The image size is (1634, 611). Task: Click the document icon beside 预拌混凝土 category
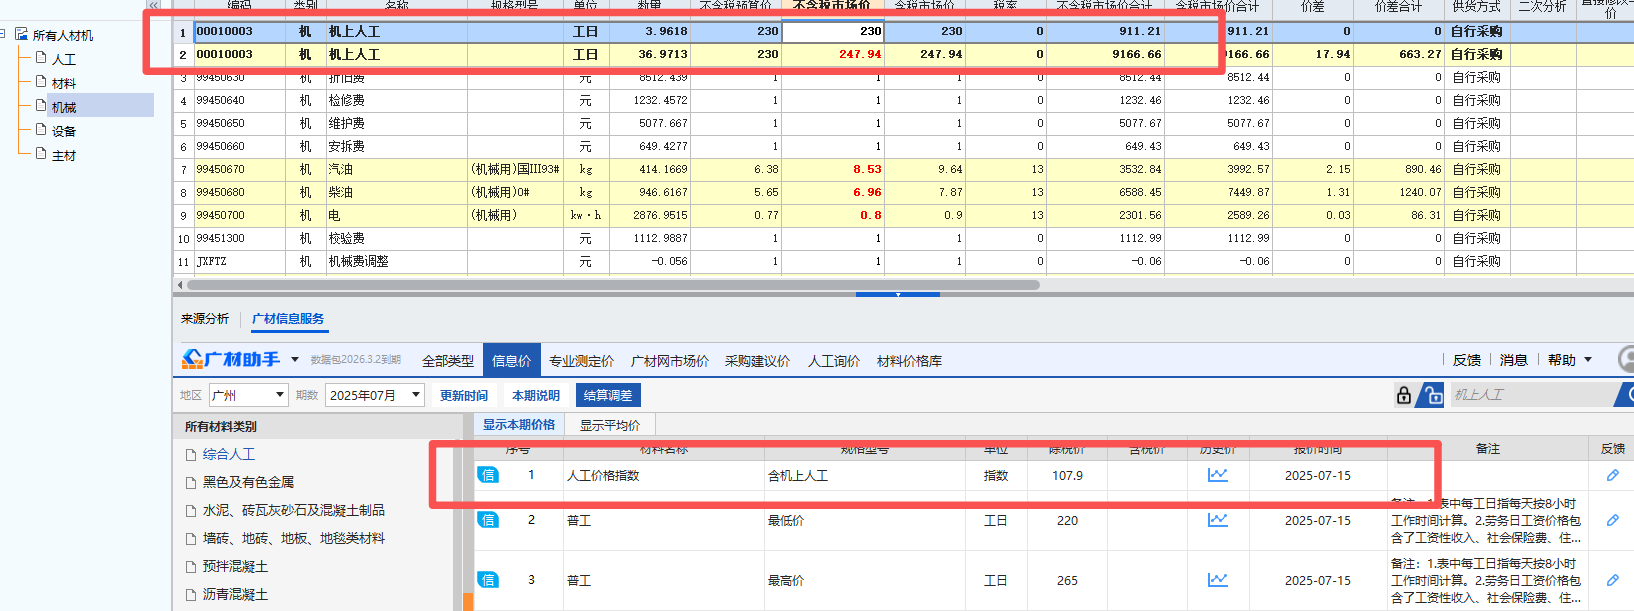pyautogui.click(x=191, y=567)
